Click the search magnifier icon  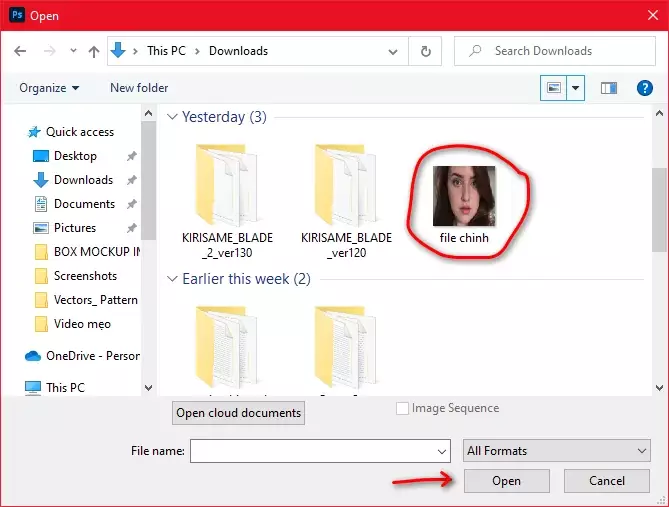coord(474,51)
